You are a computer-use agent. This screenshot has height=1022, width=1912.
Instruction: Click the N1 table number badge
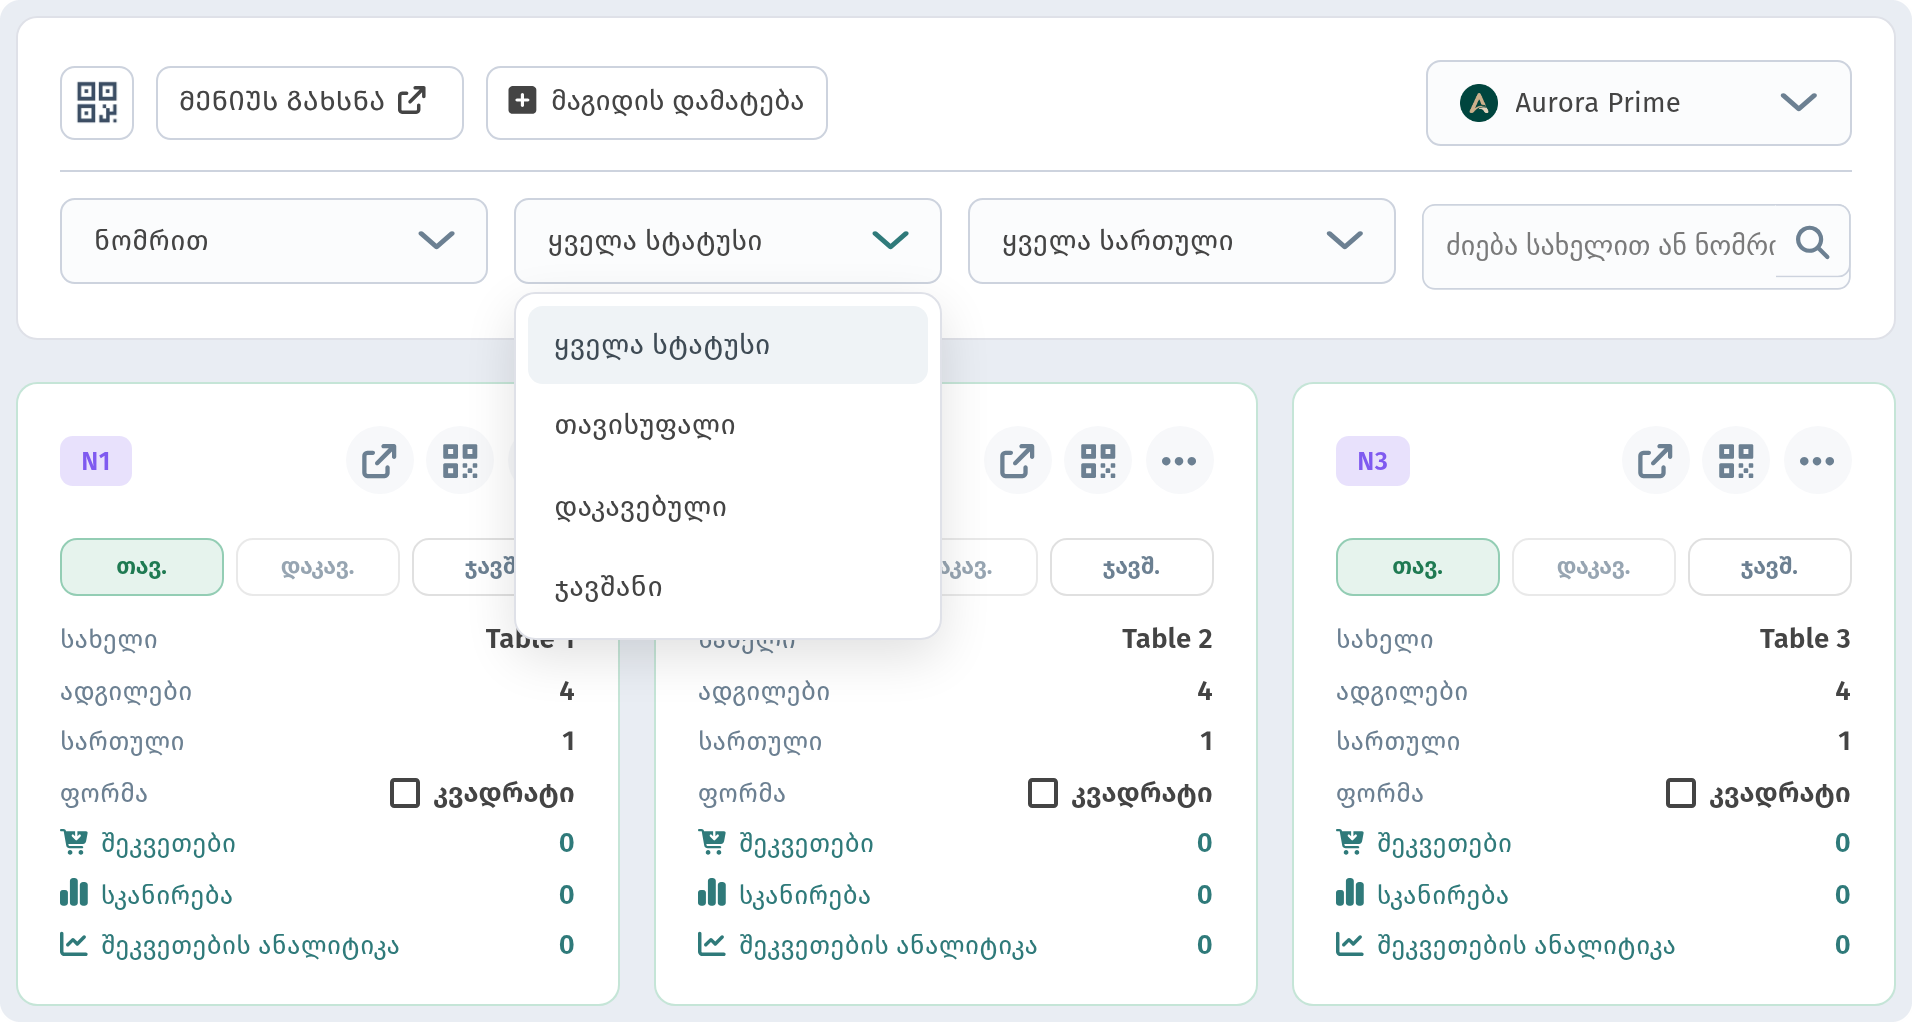point(96,461)
